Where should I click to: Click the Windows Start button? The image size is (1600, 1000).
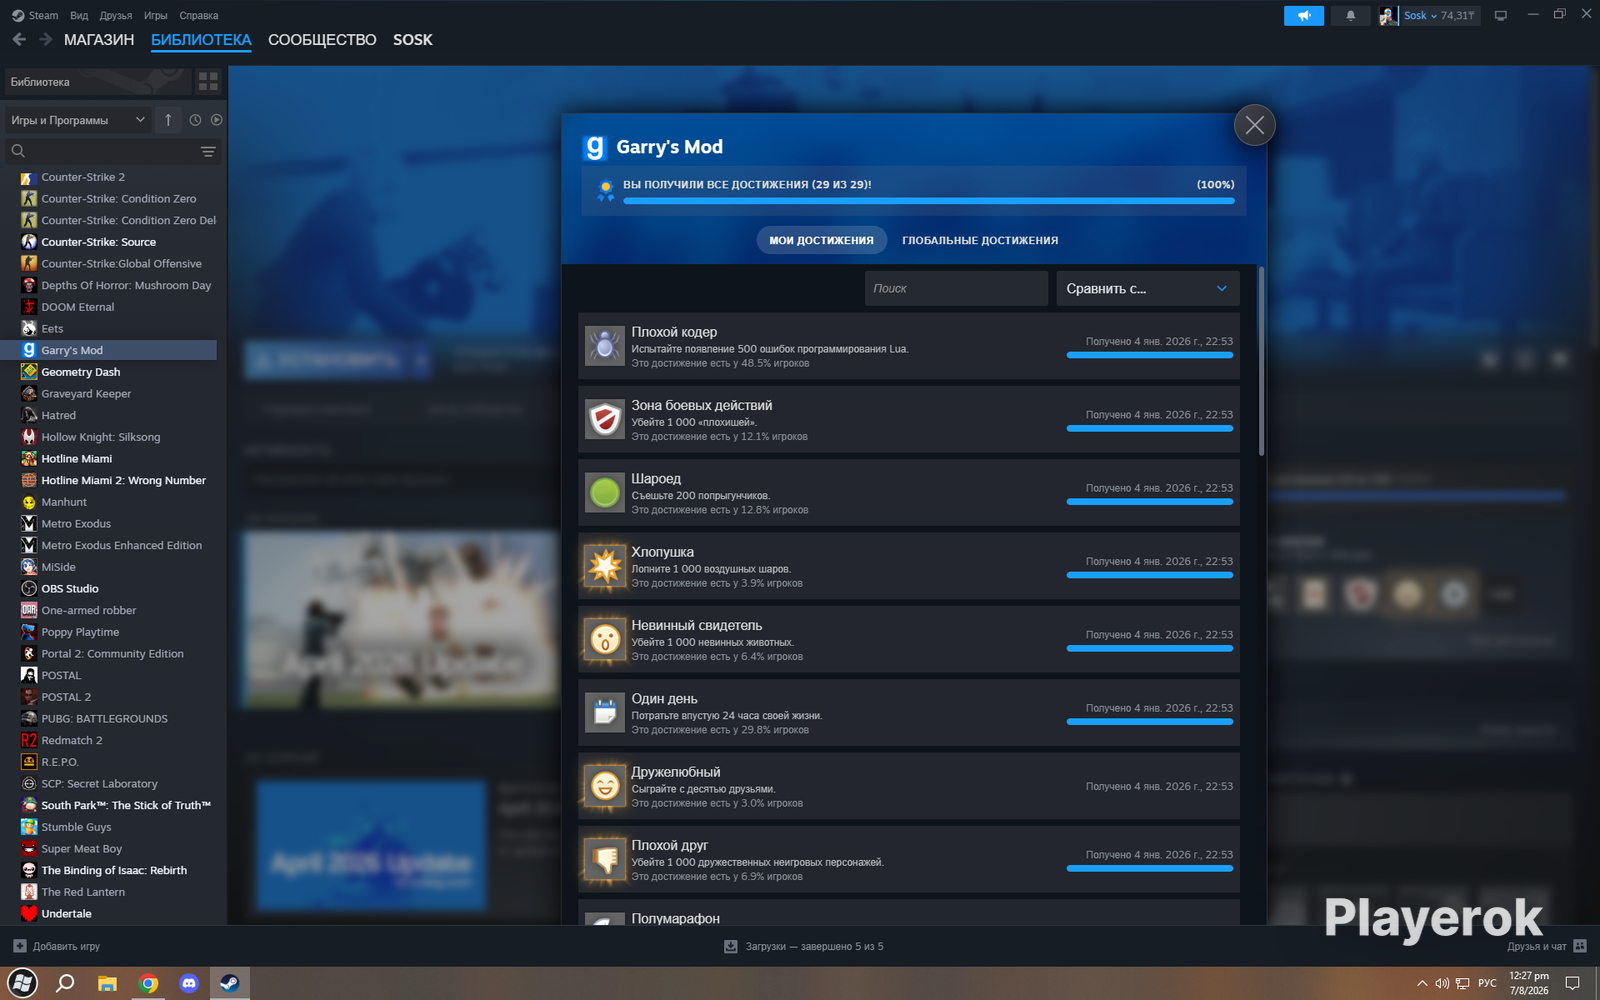pos(23,983)
